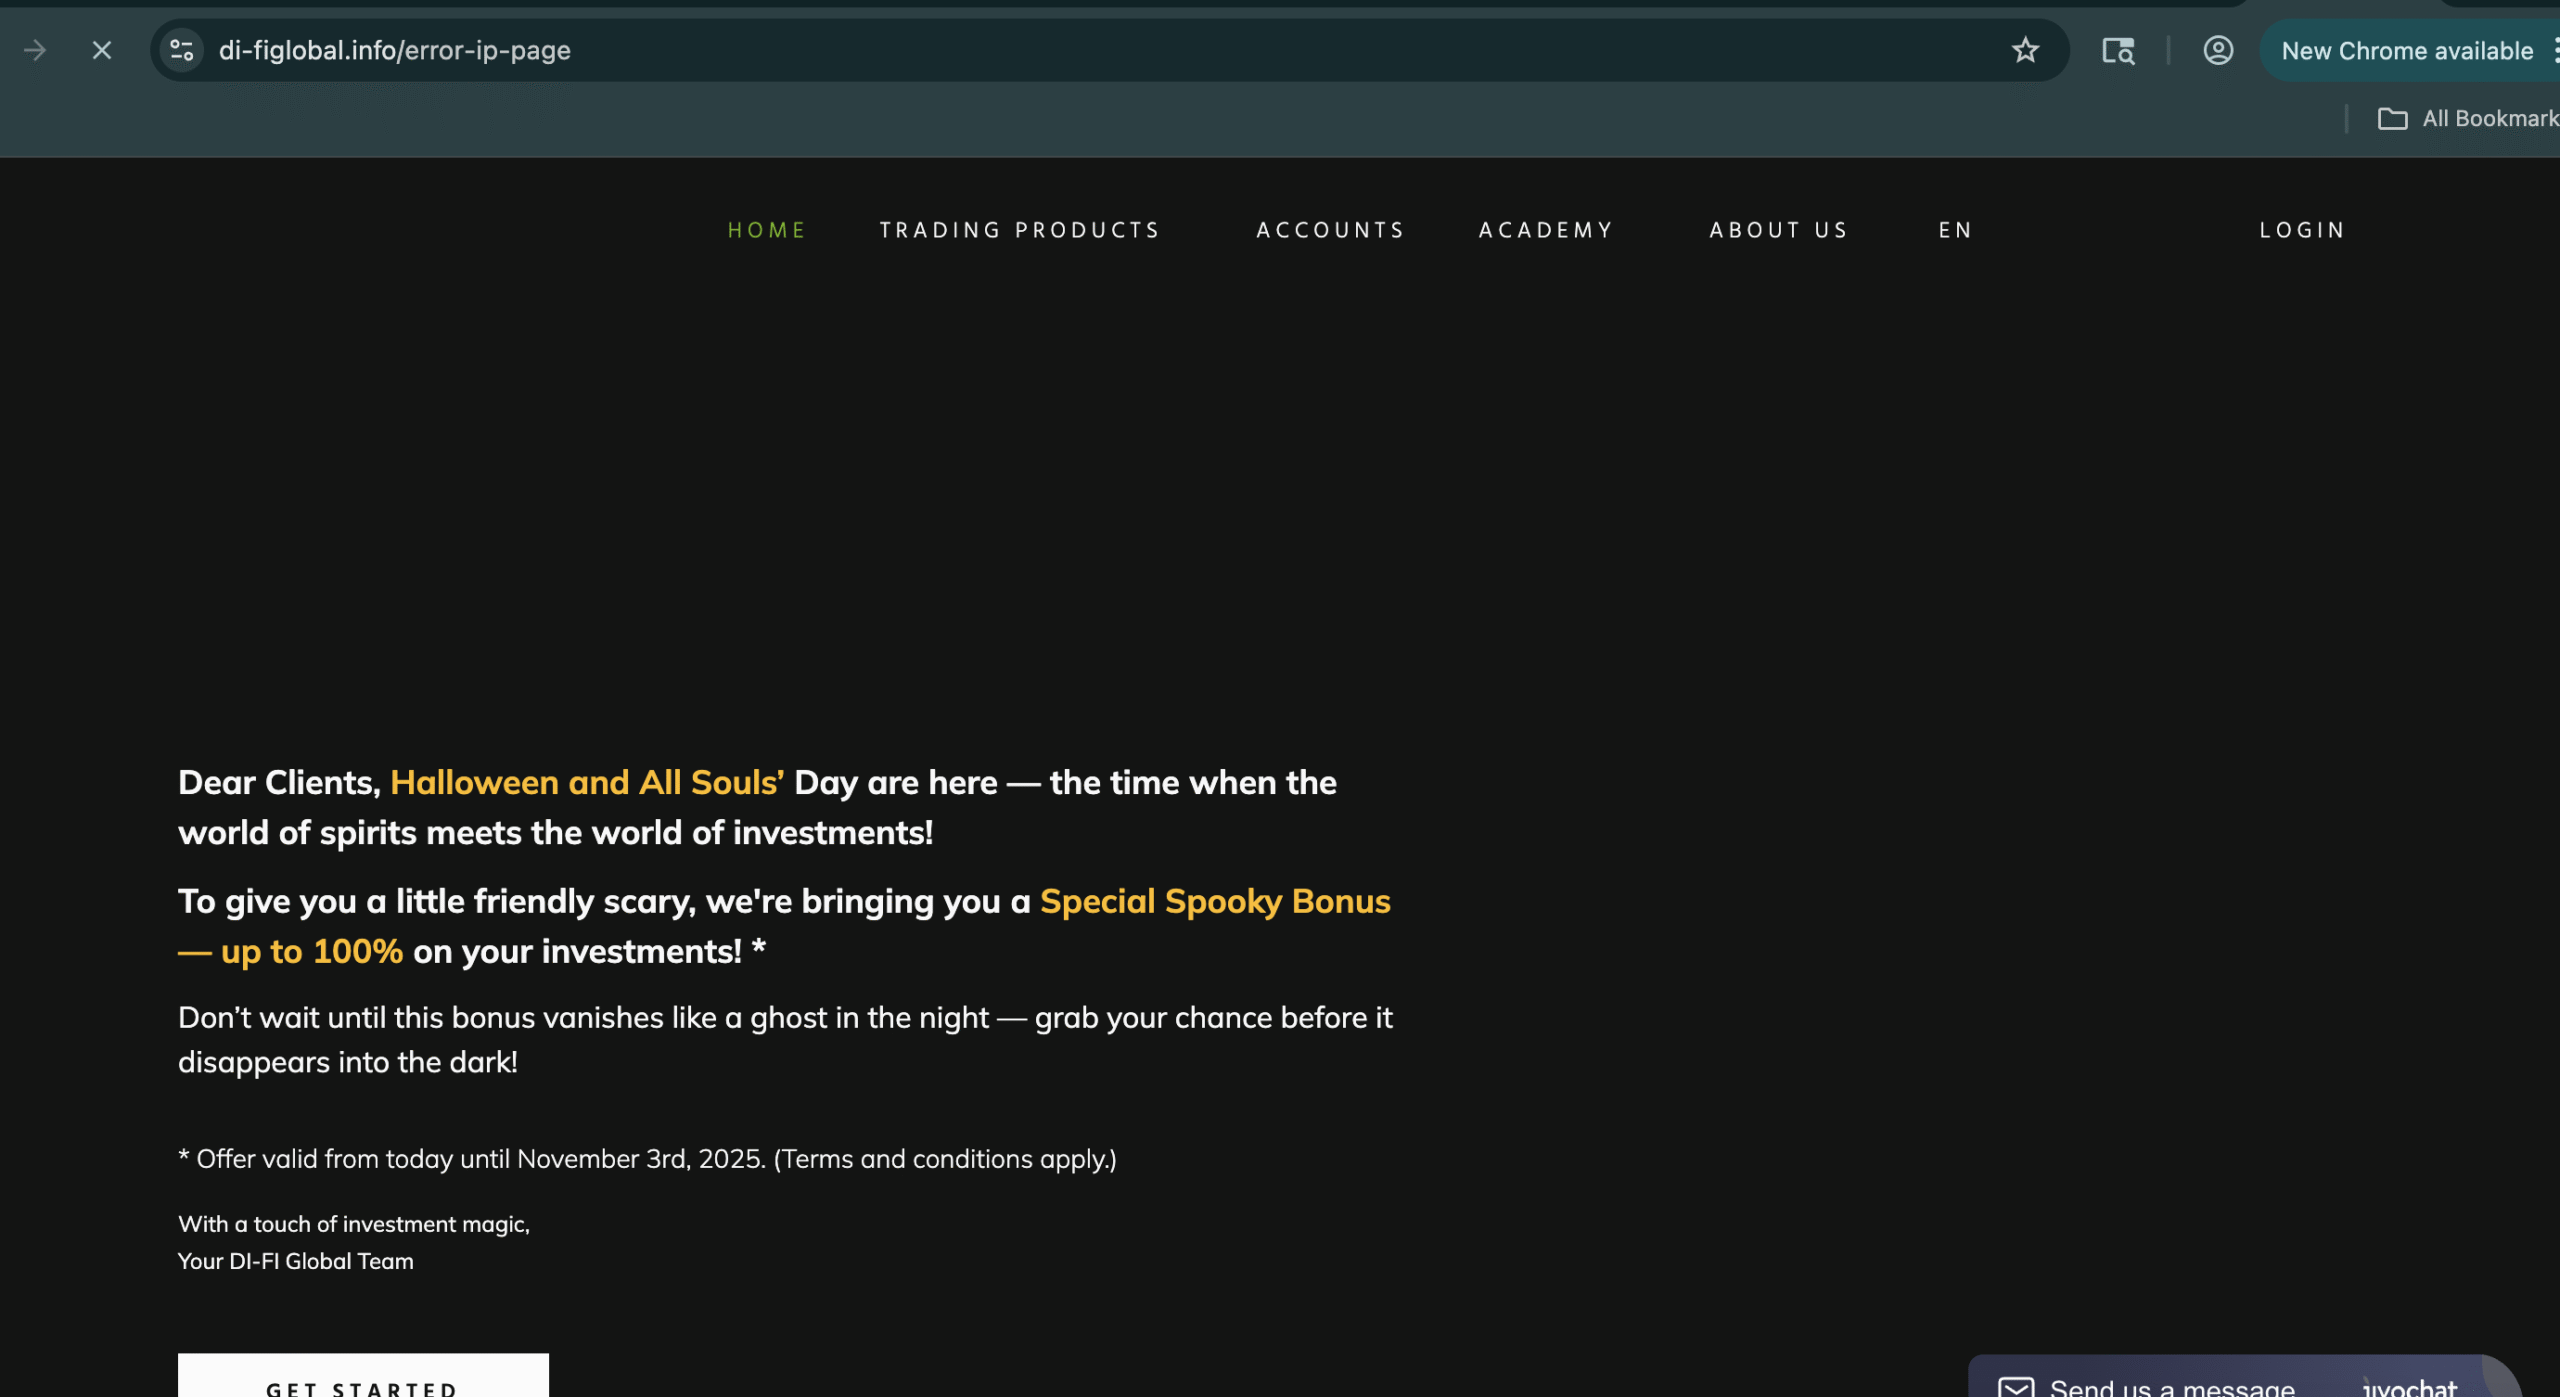Click the forward navigation arrow
Image resolution: width=2560 pixels, height=1397 pixels.
(x=35, y=50)
